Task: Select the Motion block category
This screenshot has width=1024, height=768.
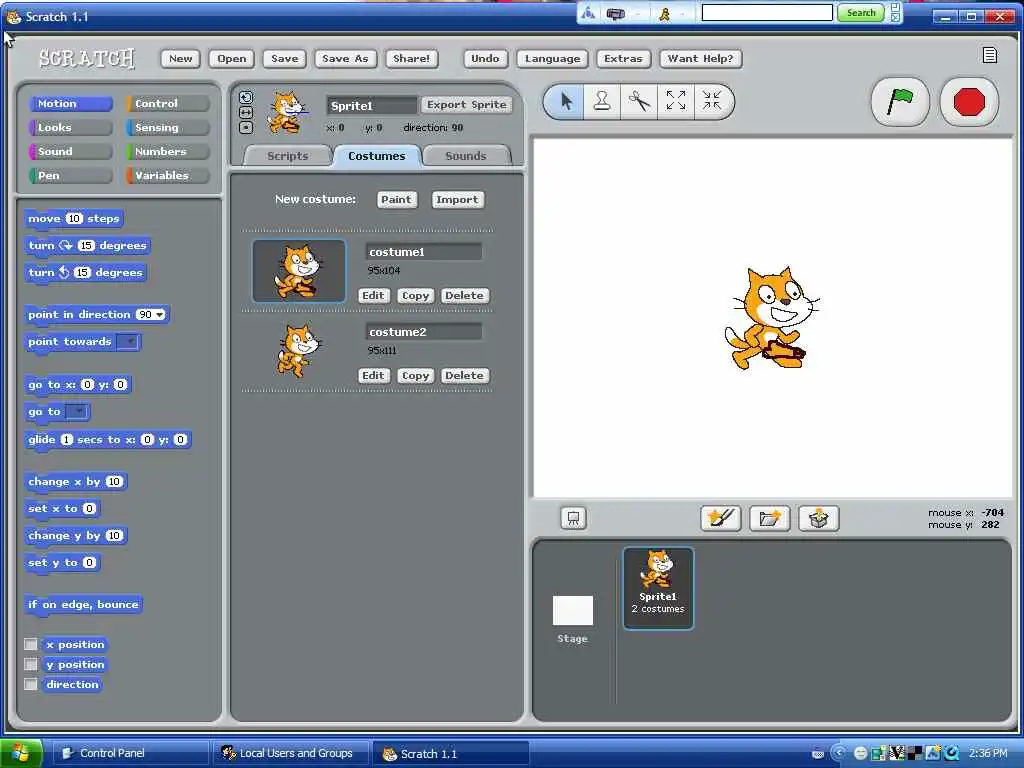Action: pyautogui.click(x=71, y=104)
